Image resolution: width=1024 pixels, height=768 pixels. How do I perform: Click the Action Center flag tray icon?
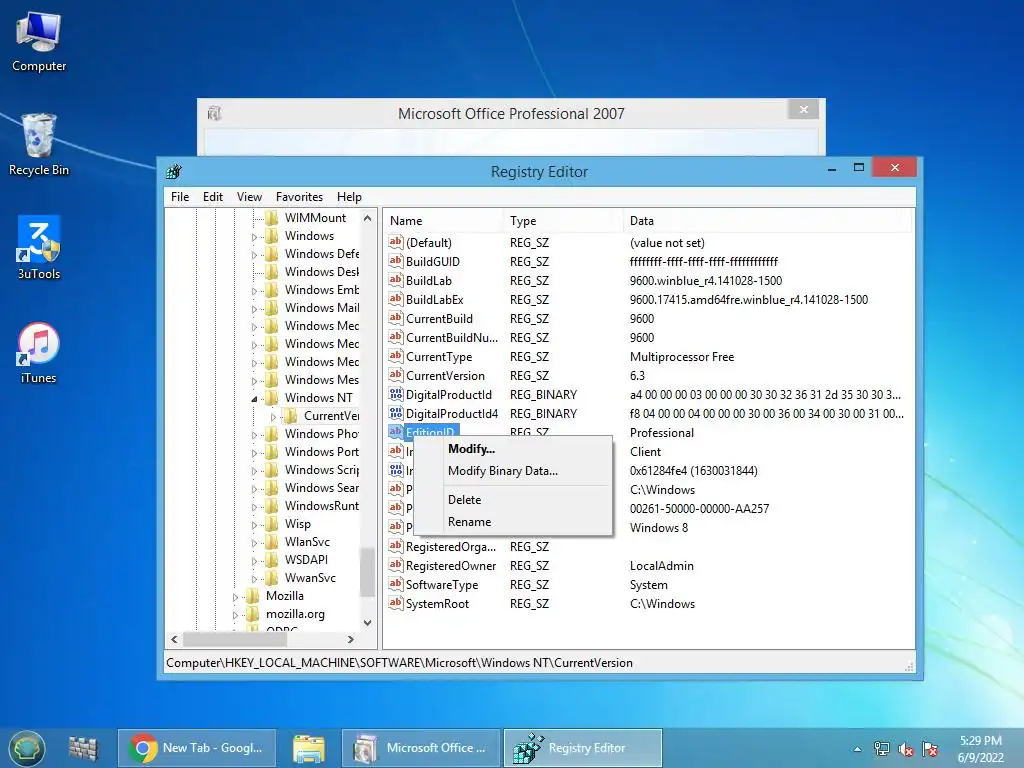(930, 749)
